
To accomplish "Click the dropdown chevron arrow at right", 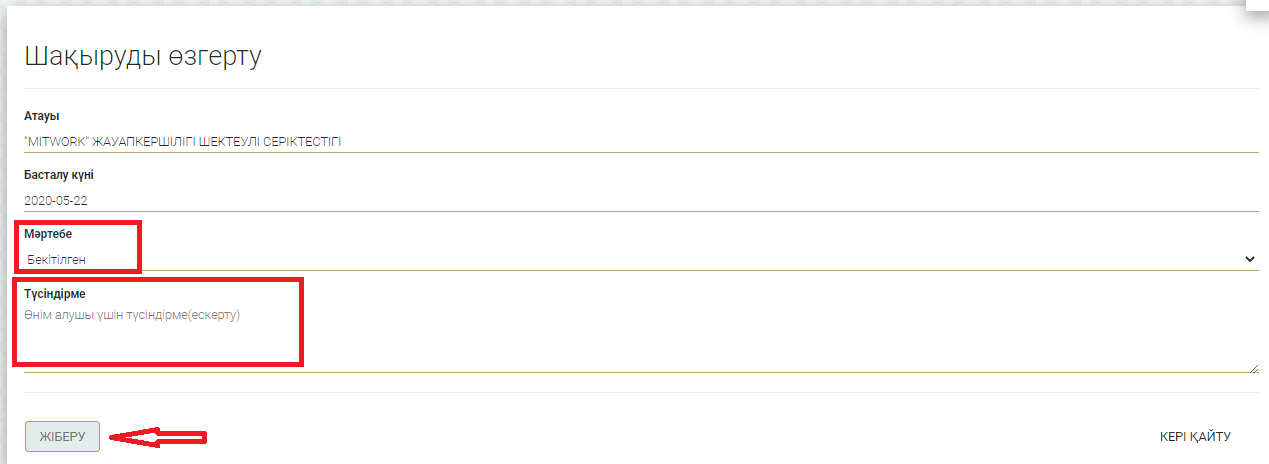I will tap(1249, 259).
